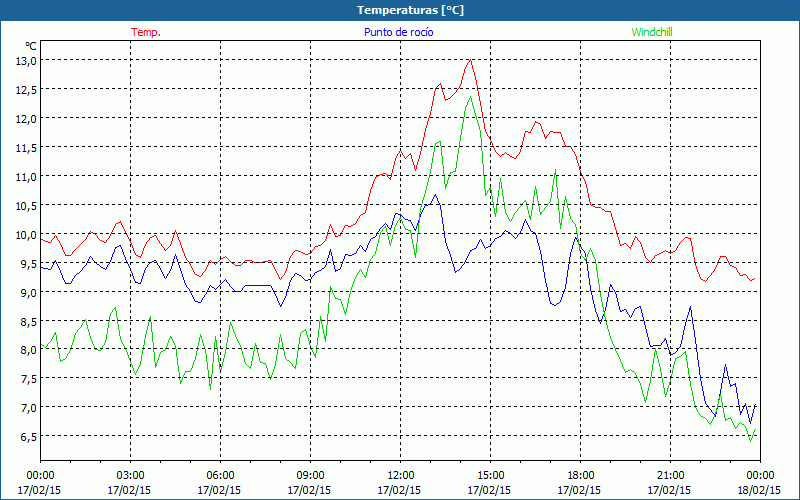The width and height of the screenshot is (800, 500).
Task: Click the 12:00 time label
Action: 400,476
